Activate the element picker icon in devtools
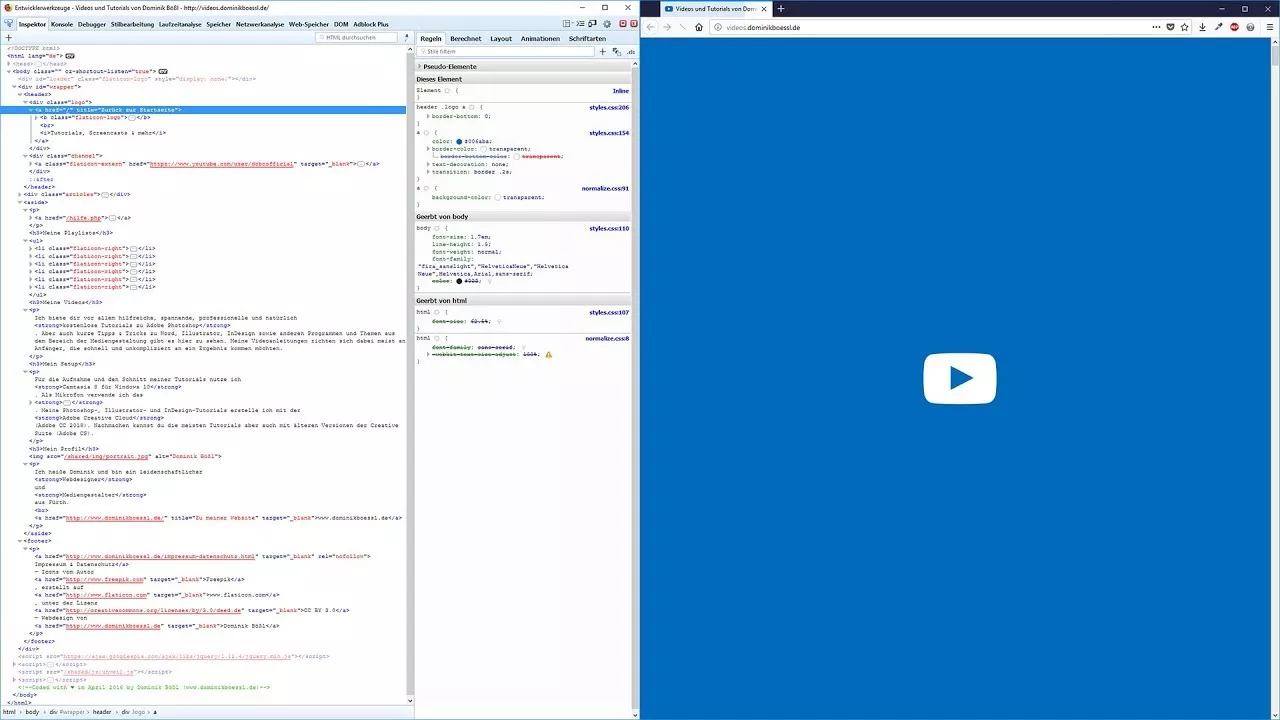Image resolution: width=1280 pixels, height=720 pixels. (8, 24)
